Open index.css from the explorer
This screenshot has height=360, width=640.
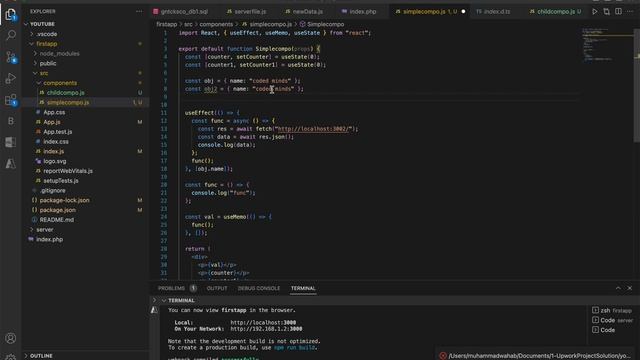click(56, 142)
